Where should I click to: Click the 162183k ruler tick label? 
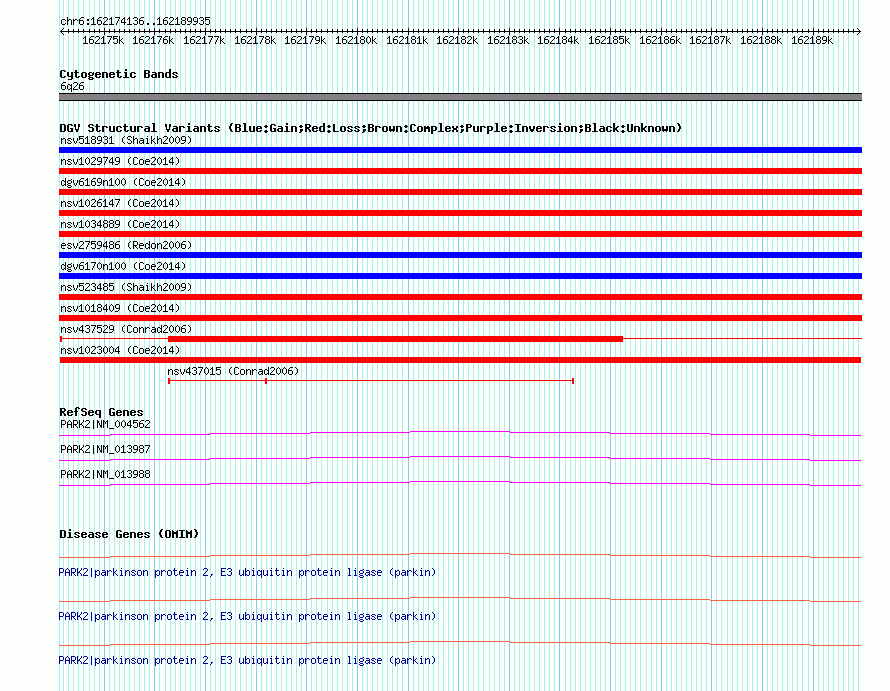click(507, 40)
